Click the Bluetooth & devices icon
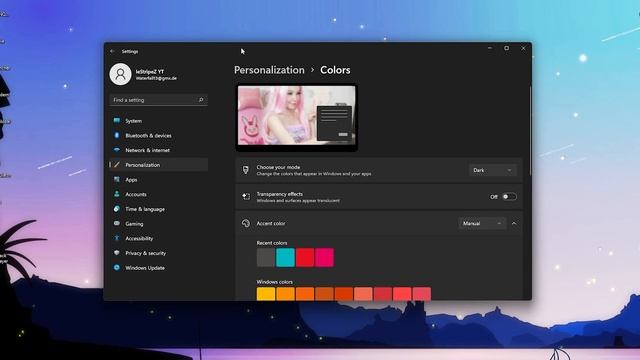This screenshot has width=640, height=360. coord(117,135)
